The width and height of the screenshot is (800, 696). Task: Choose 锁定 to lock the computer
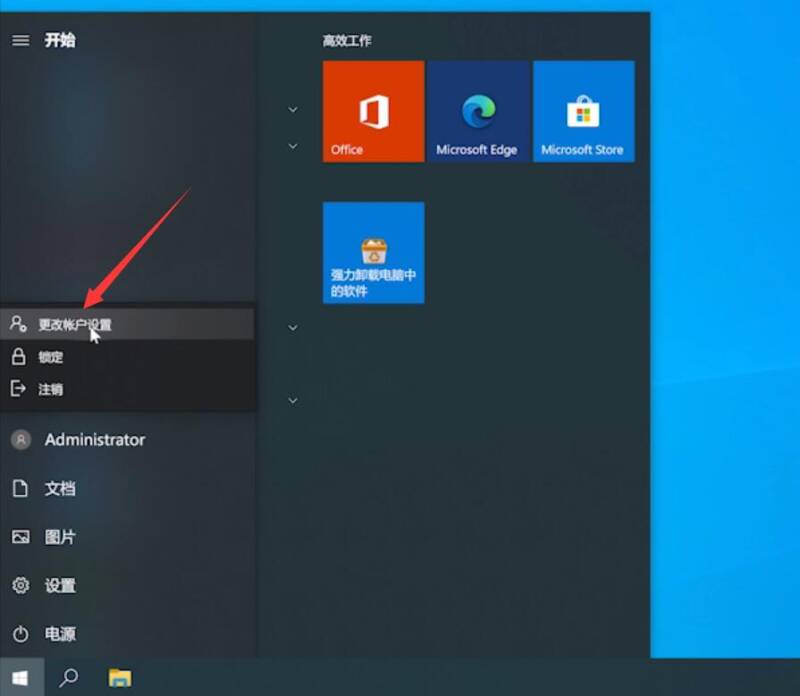[x=128, y=357]
